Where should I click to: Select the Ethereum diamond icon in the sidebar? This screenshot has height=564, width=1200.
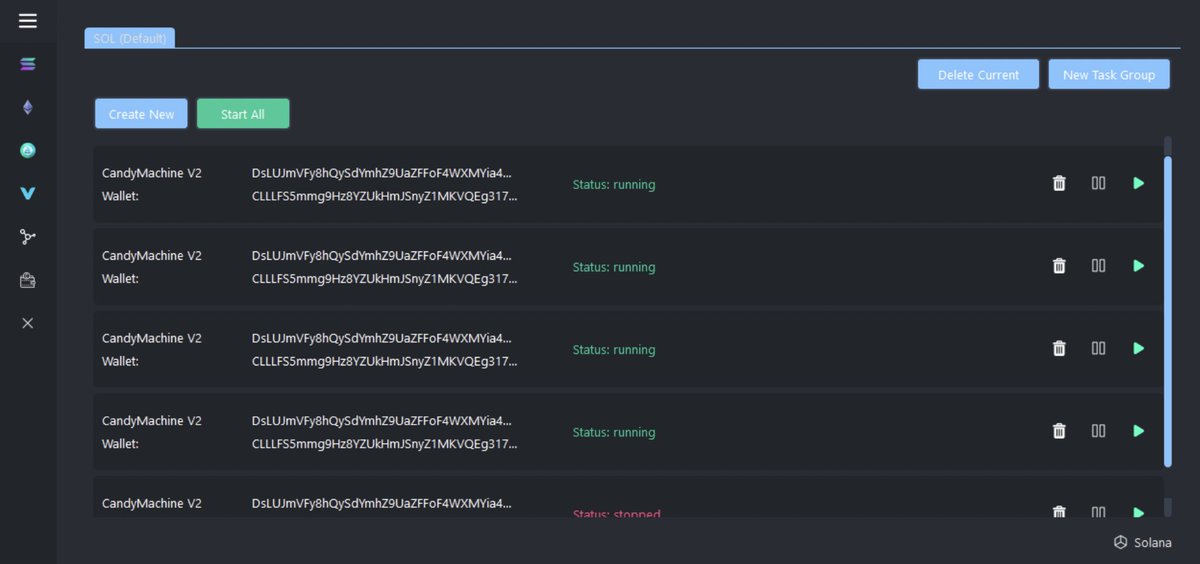pyautogui.click(x=28, y=108)
